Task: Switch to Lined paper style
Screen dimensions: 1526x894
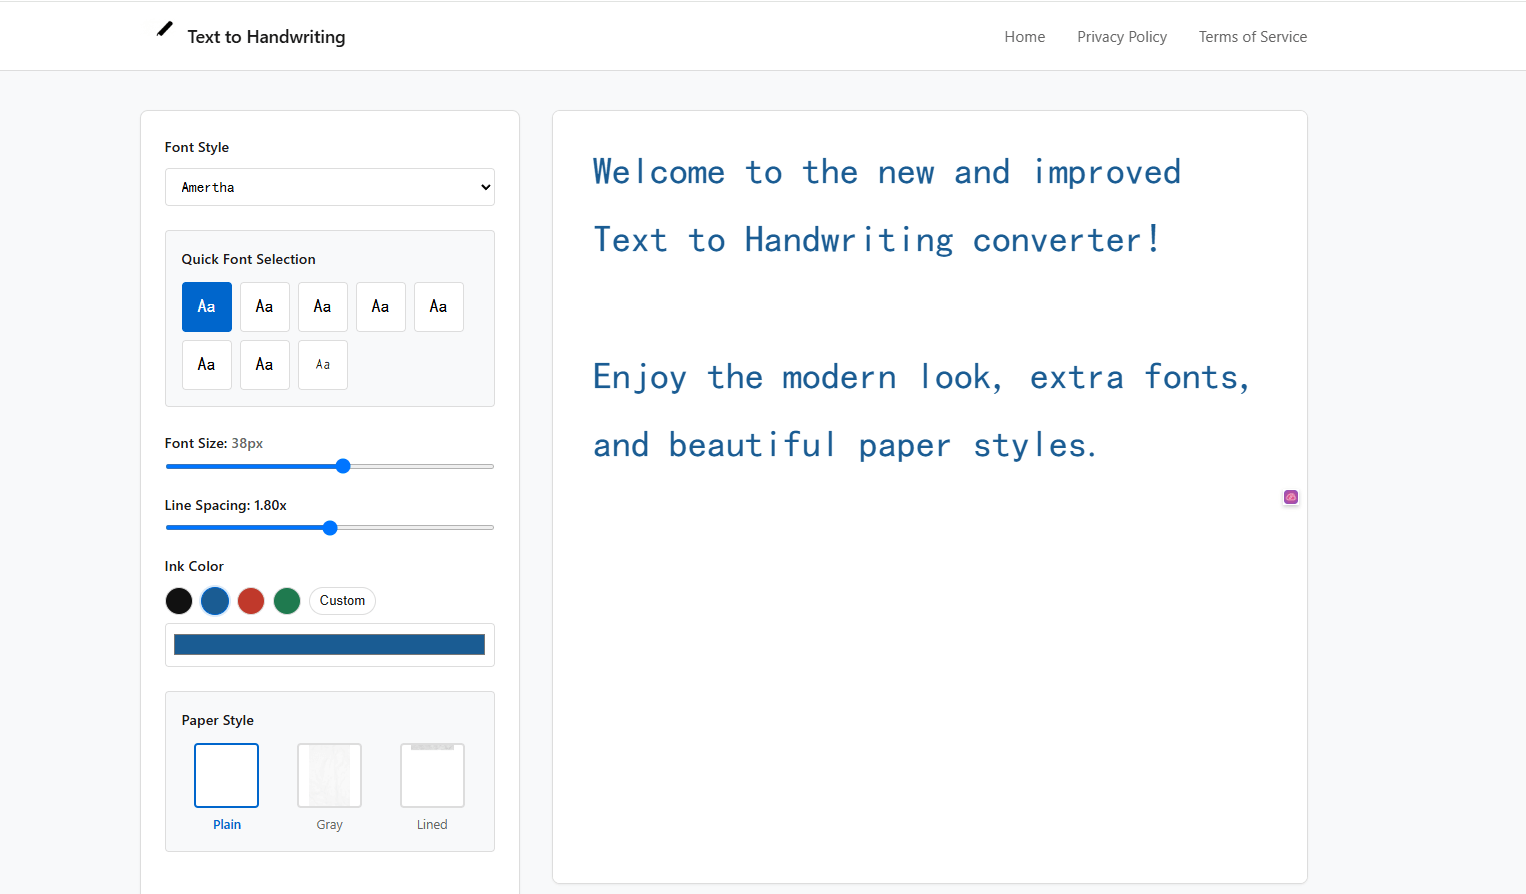Action: (432, 776)
